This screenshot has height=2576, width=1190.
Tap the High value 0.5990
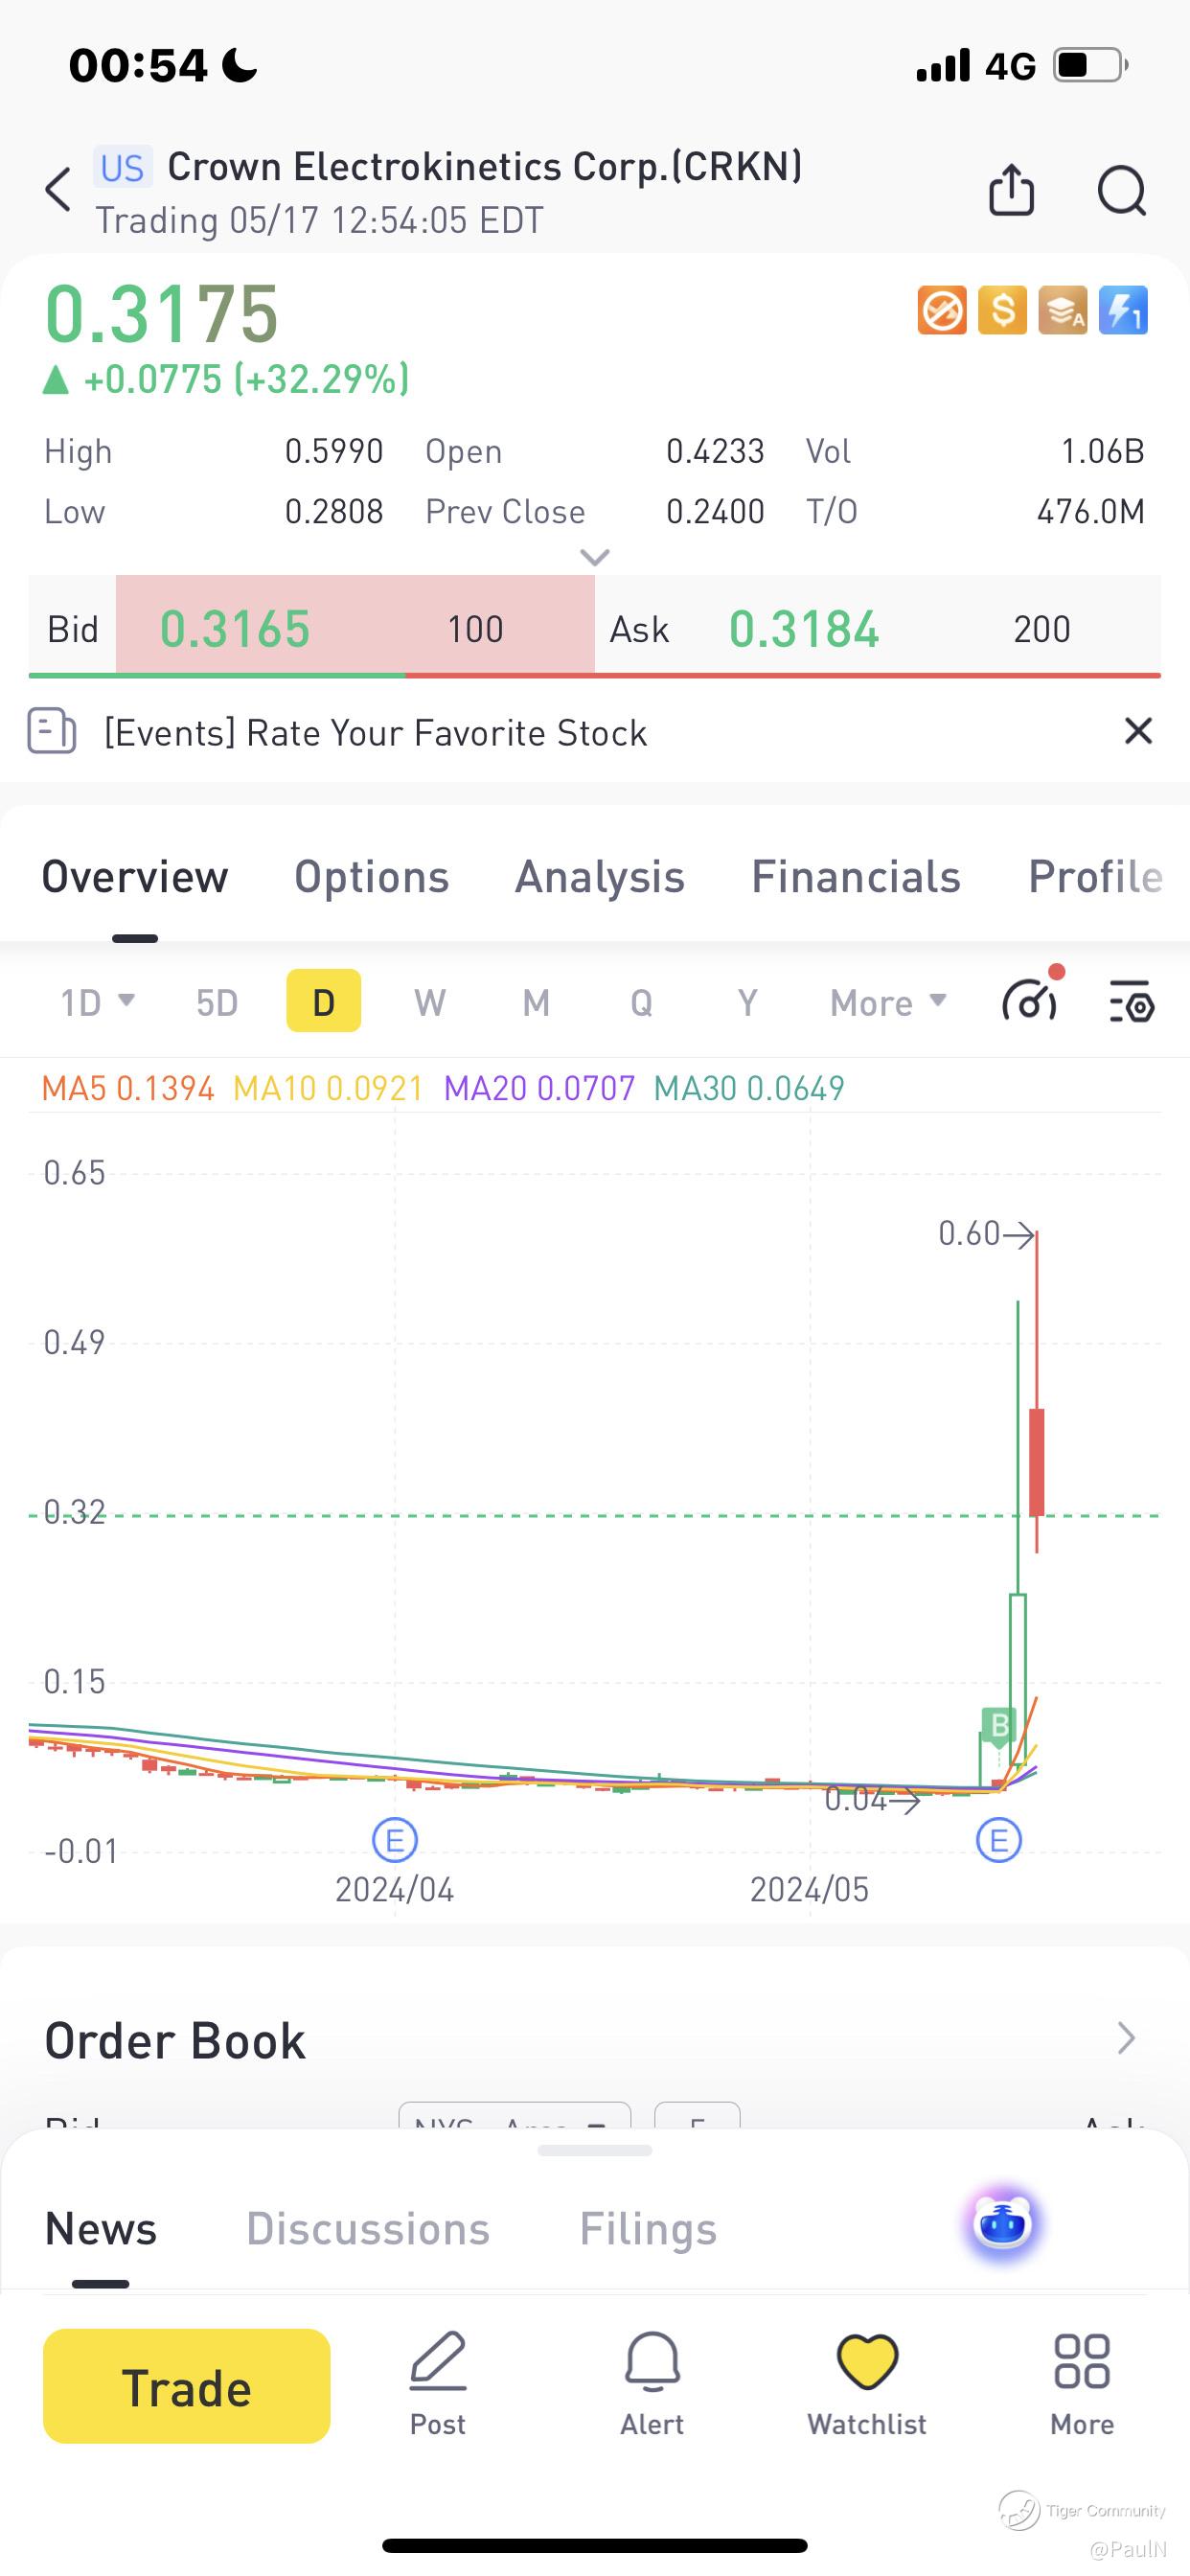coord(334,451)
